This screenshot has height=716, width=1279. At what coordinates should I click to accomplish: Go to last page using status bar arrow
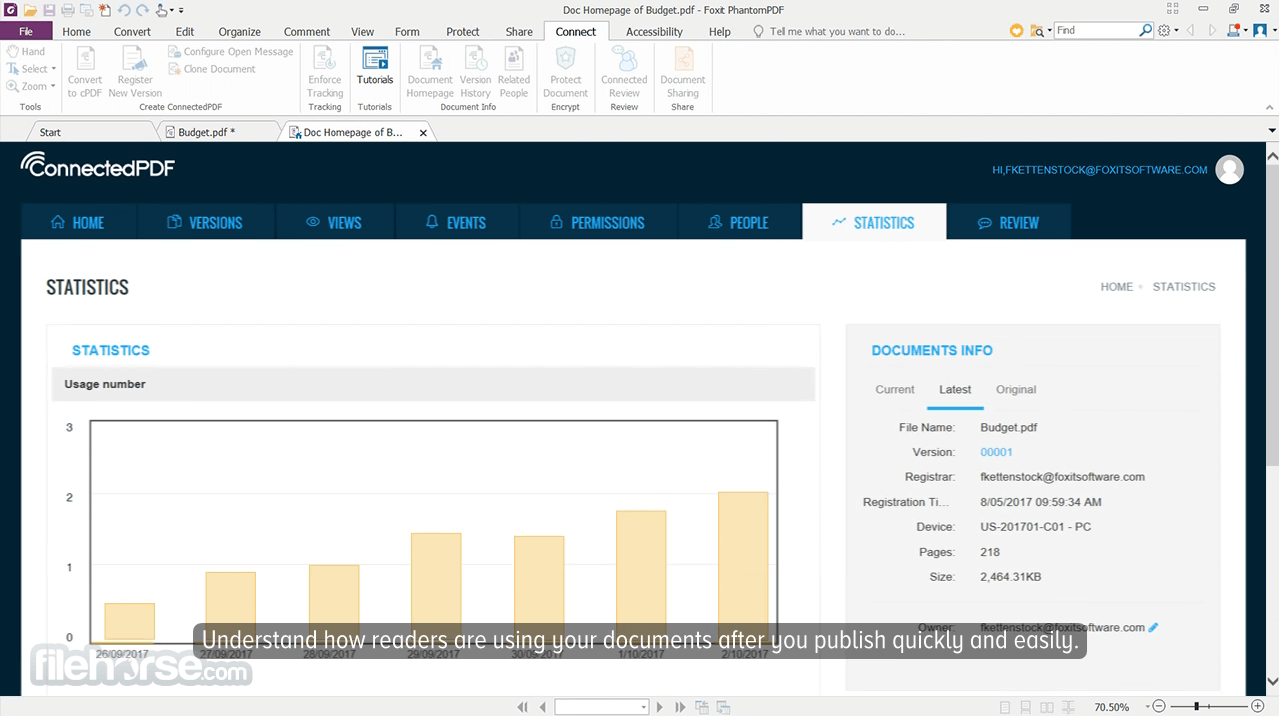(x=680, y=707)
